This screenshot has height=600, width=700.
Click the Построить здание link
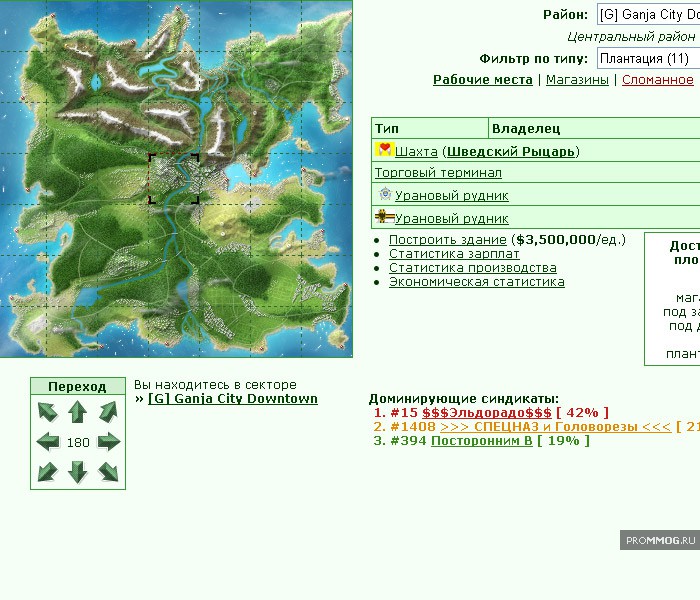(447, 240)
